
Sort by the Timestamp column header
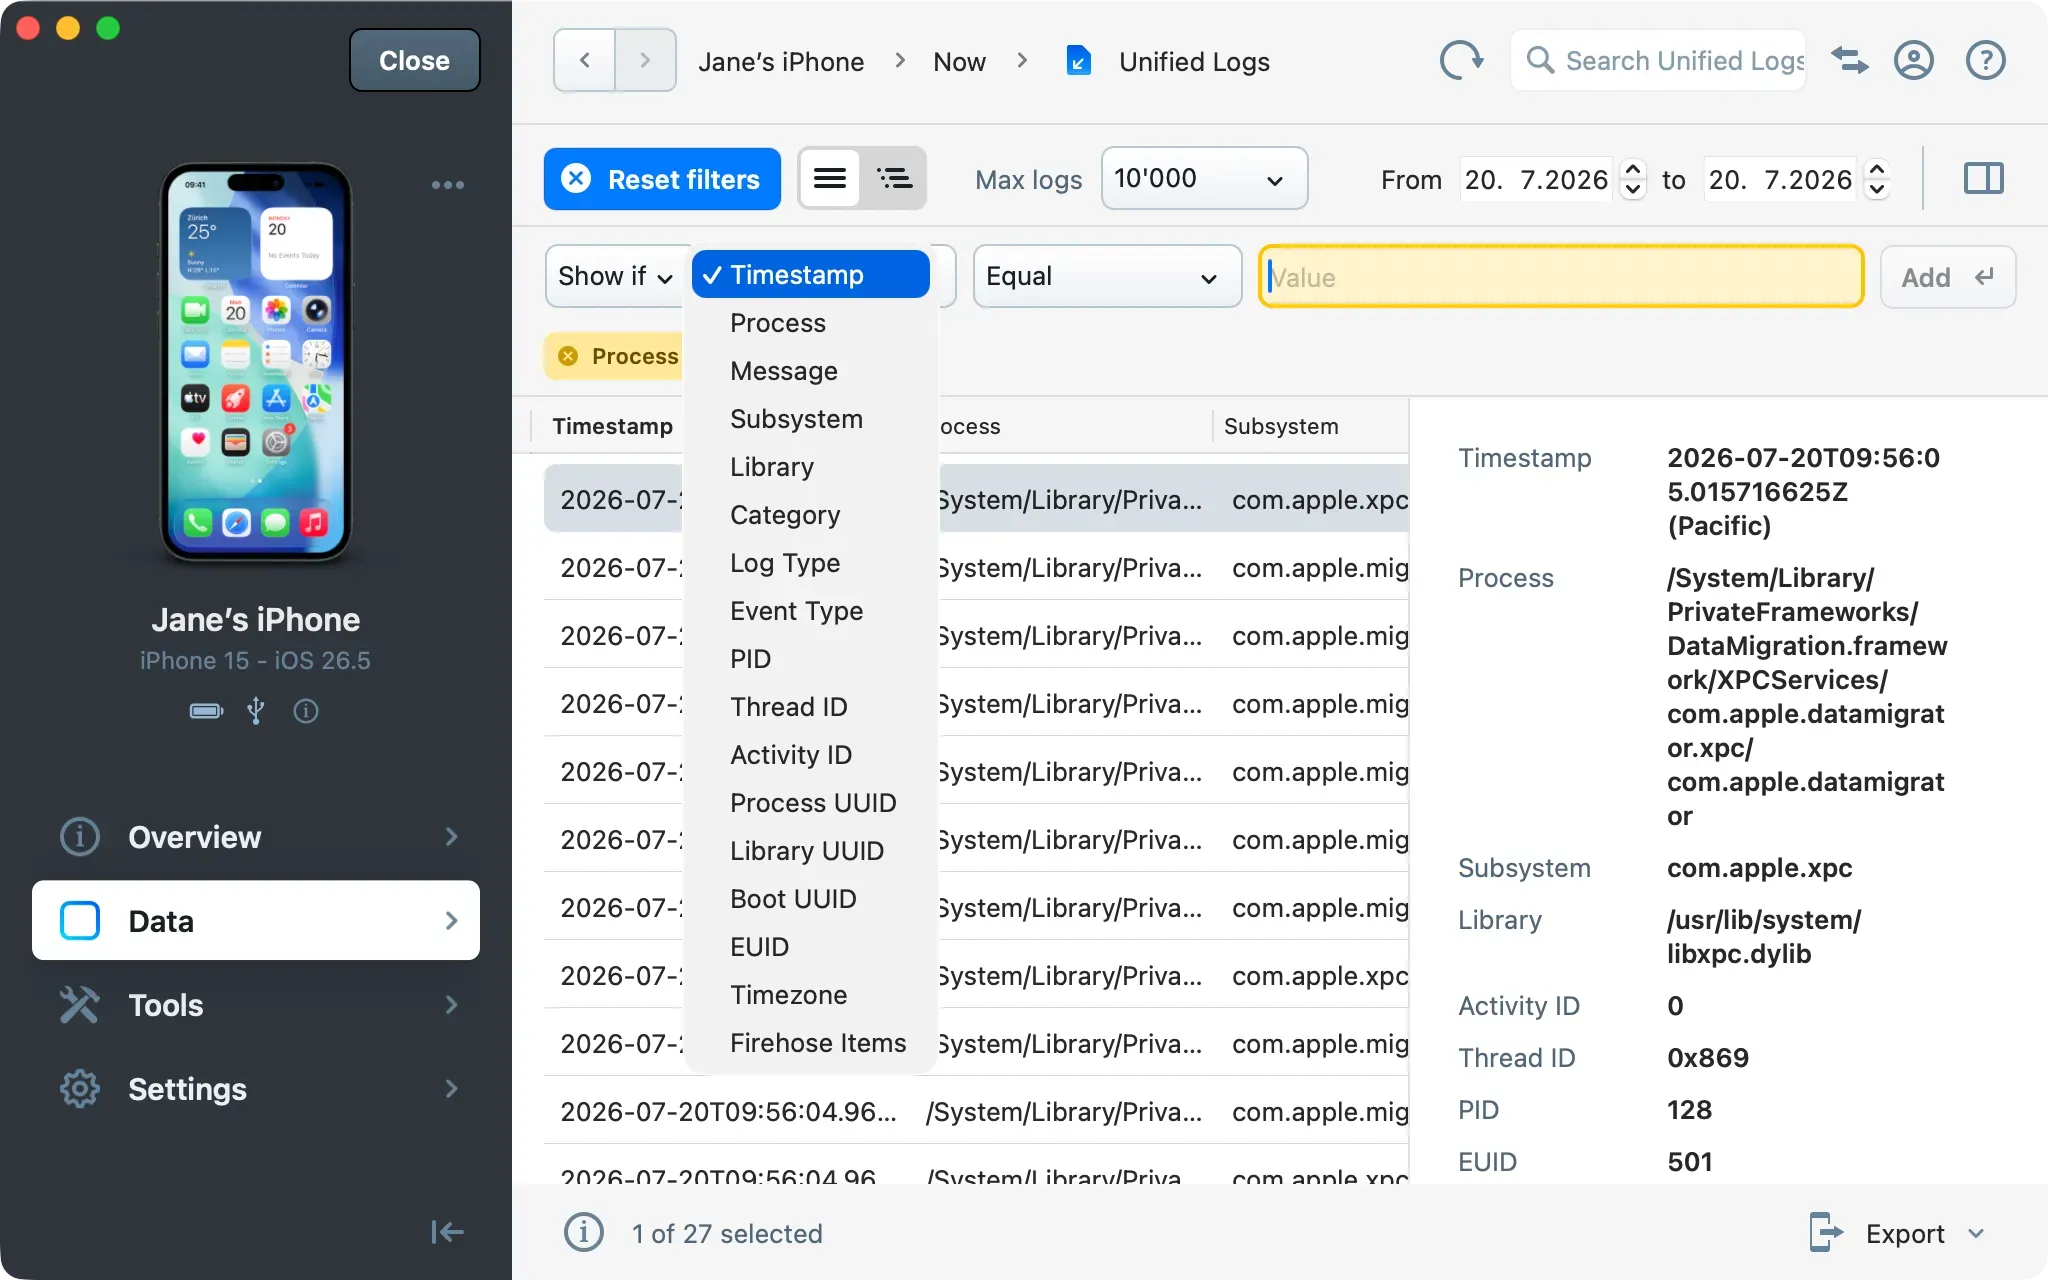click(612, 426)
